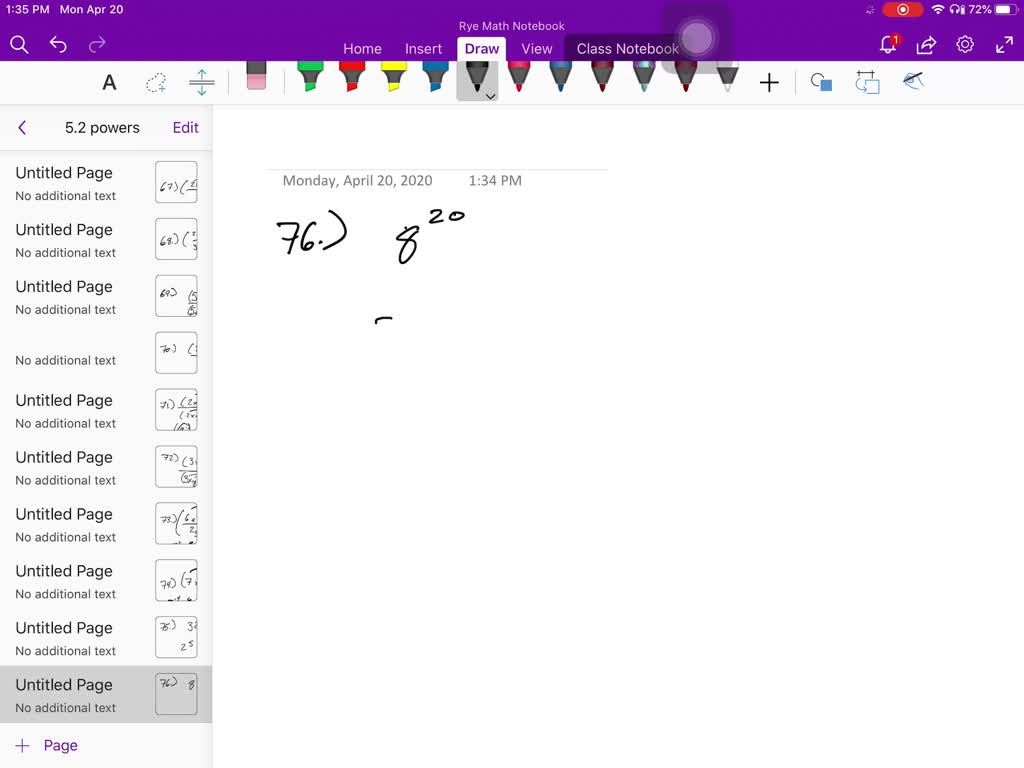Open notifications bell
The width and height of the screenshot is (1024, 768).
tap(888, 45)
